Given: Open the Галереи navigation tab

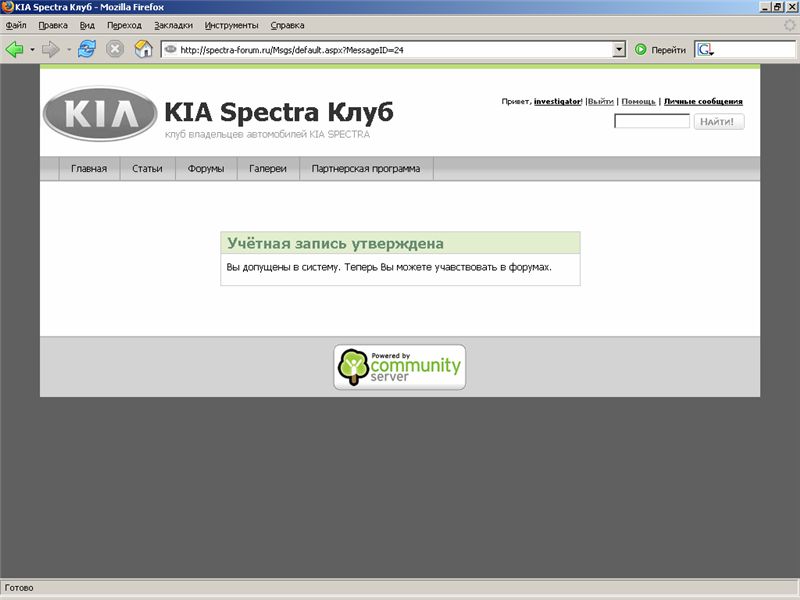Looking at the screenshot, I should pos(268,169).
